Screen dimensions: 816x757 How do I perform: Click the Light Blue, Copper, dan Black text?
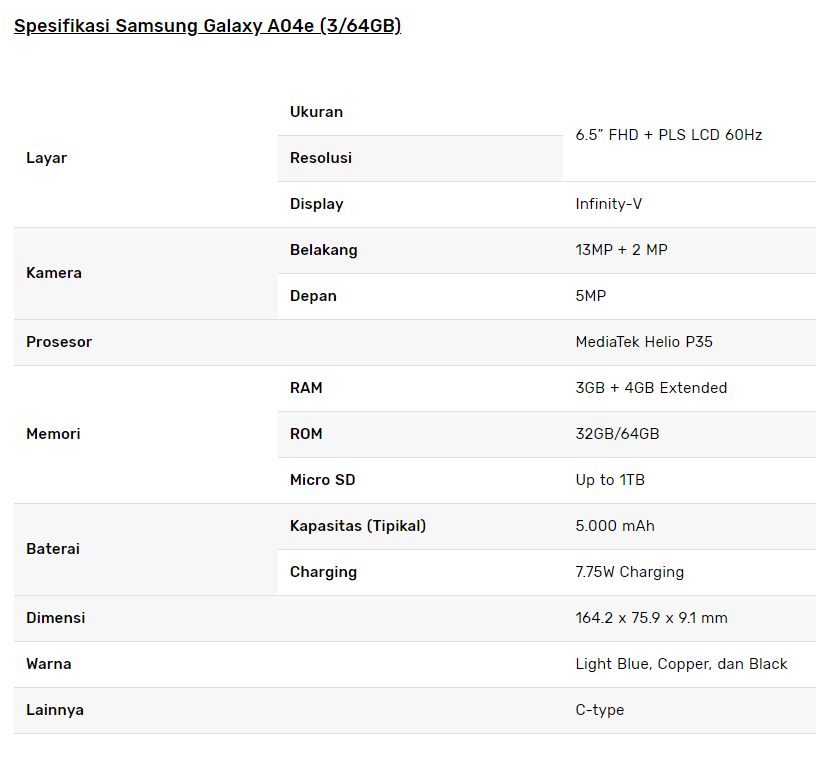681,664
